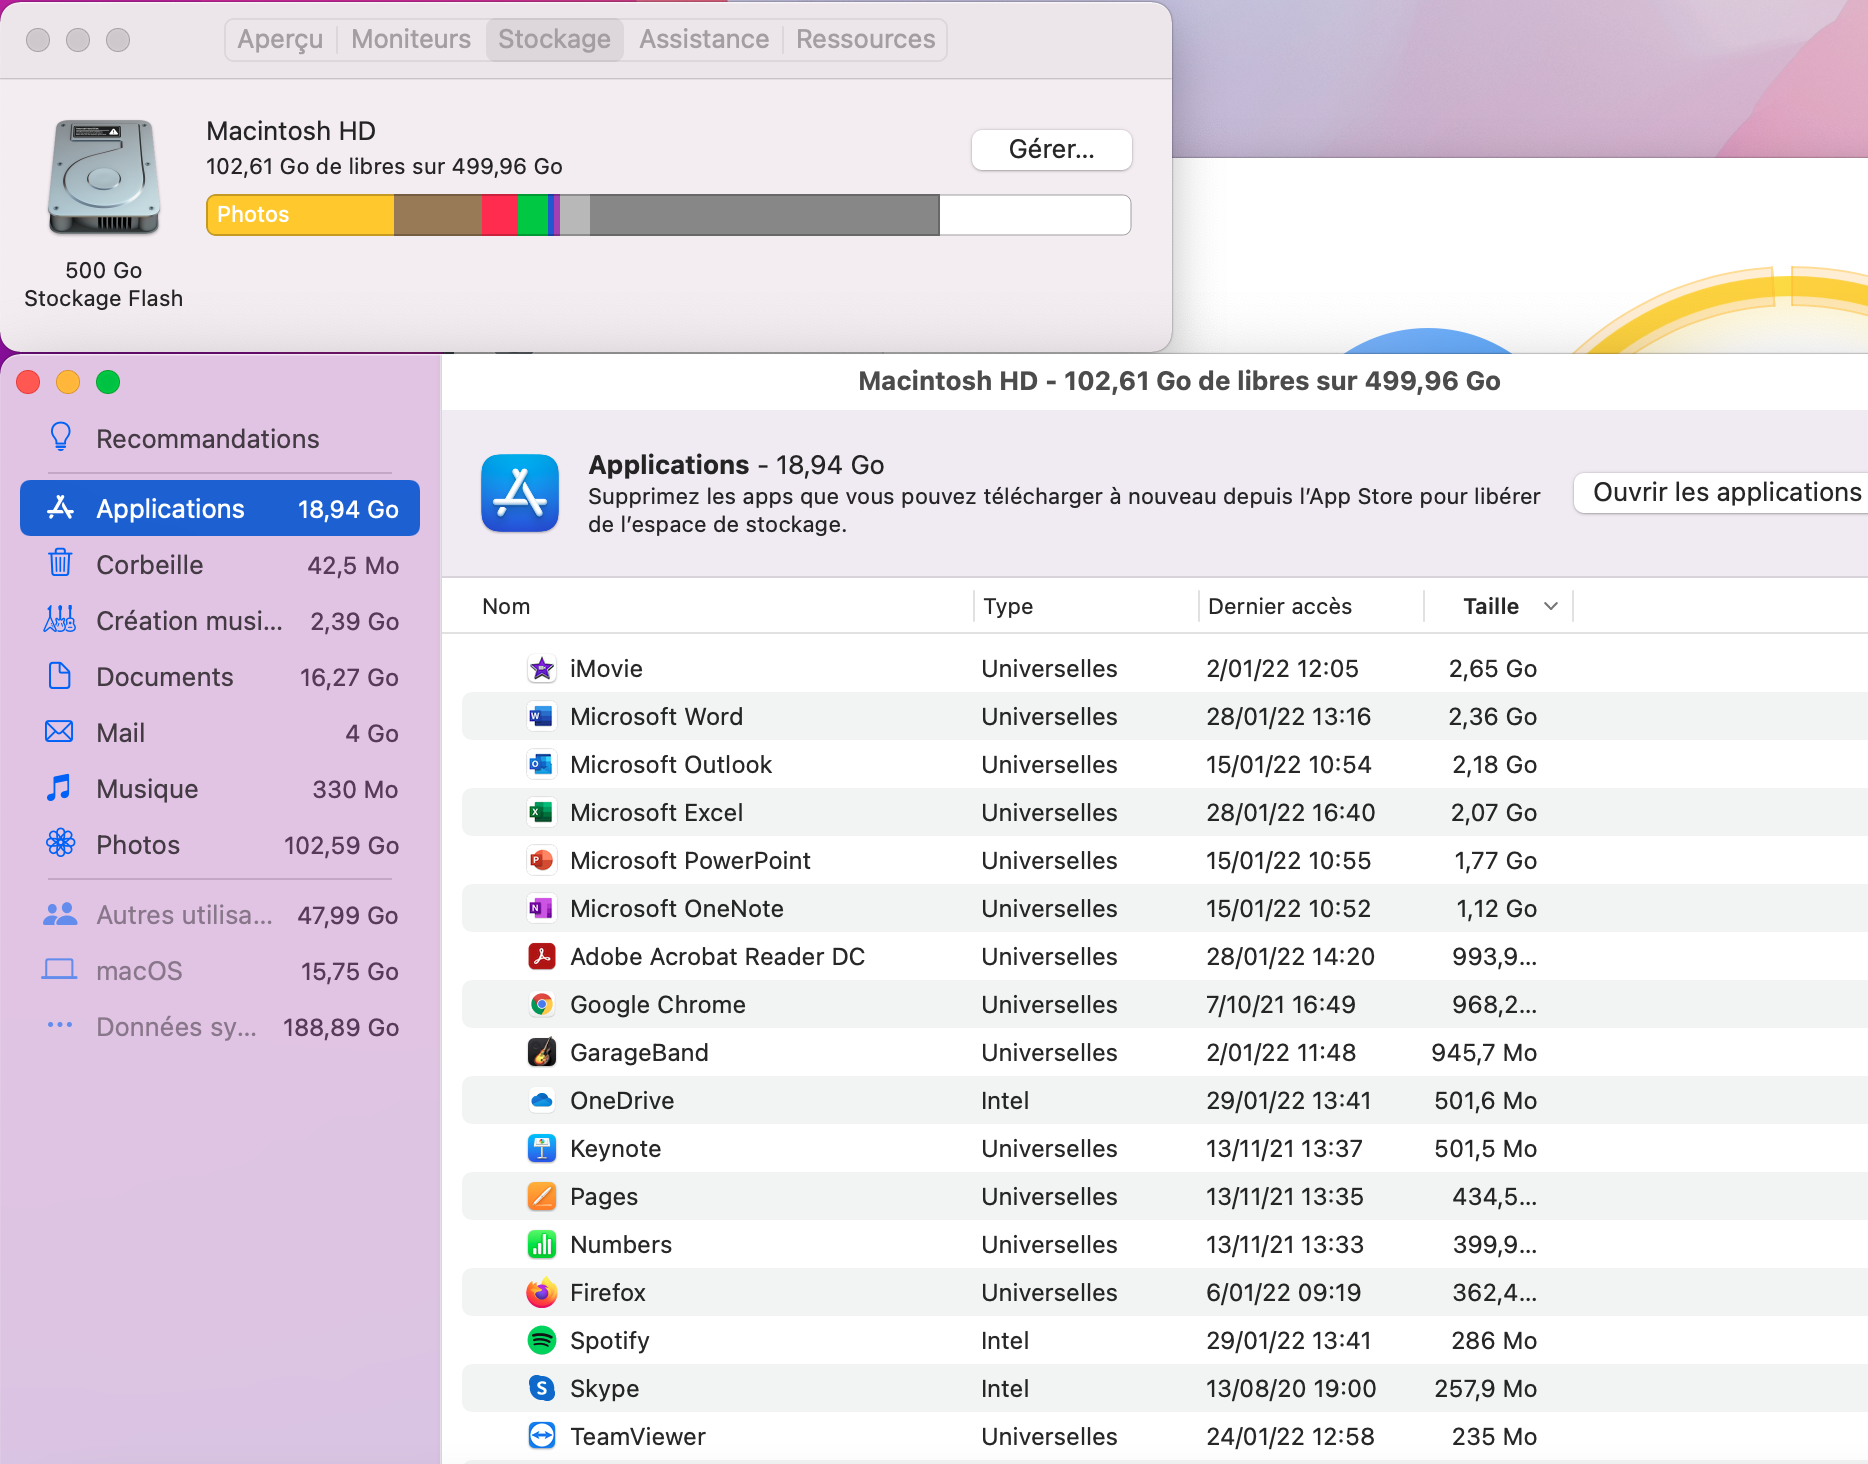Sort list by Dernier accès column

click(x=1279, y=606)
